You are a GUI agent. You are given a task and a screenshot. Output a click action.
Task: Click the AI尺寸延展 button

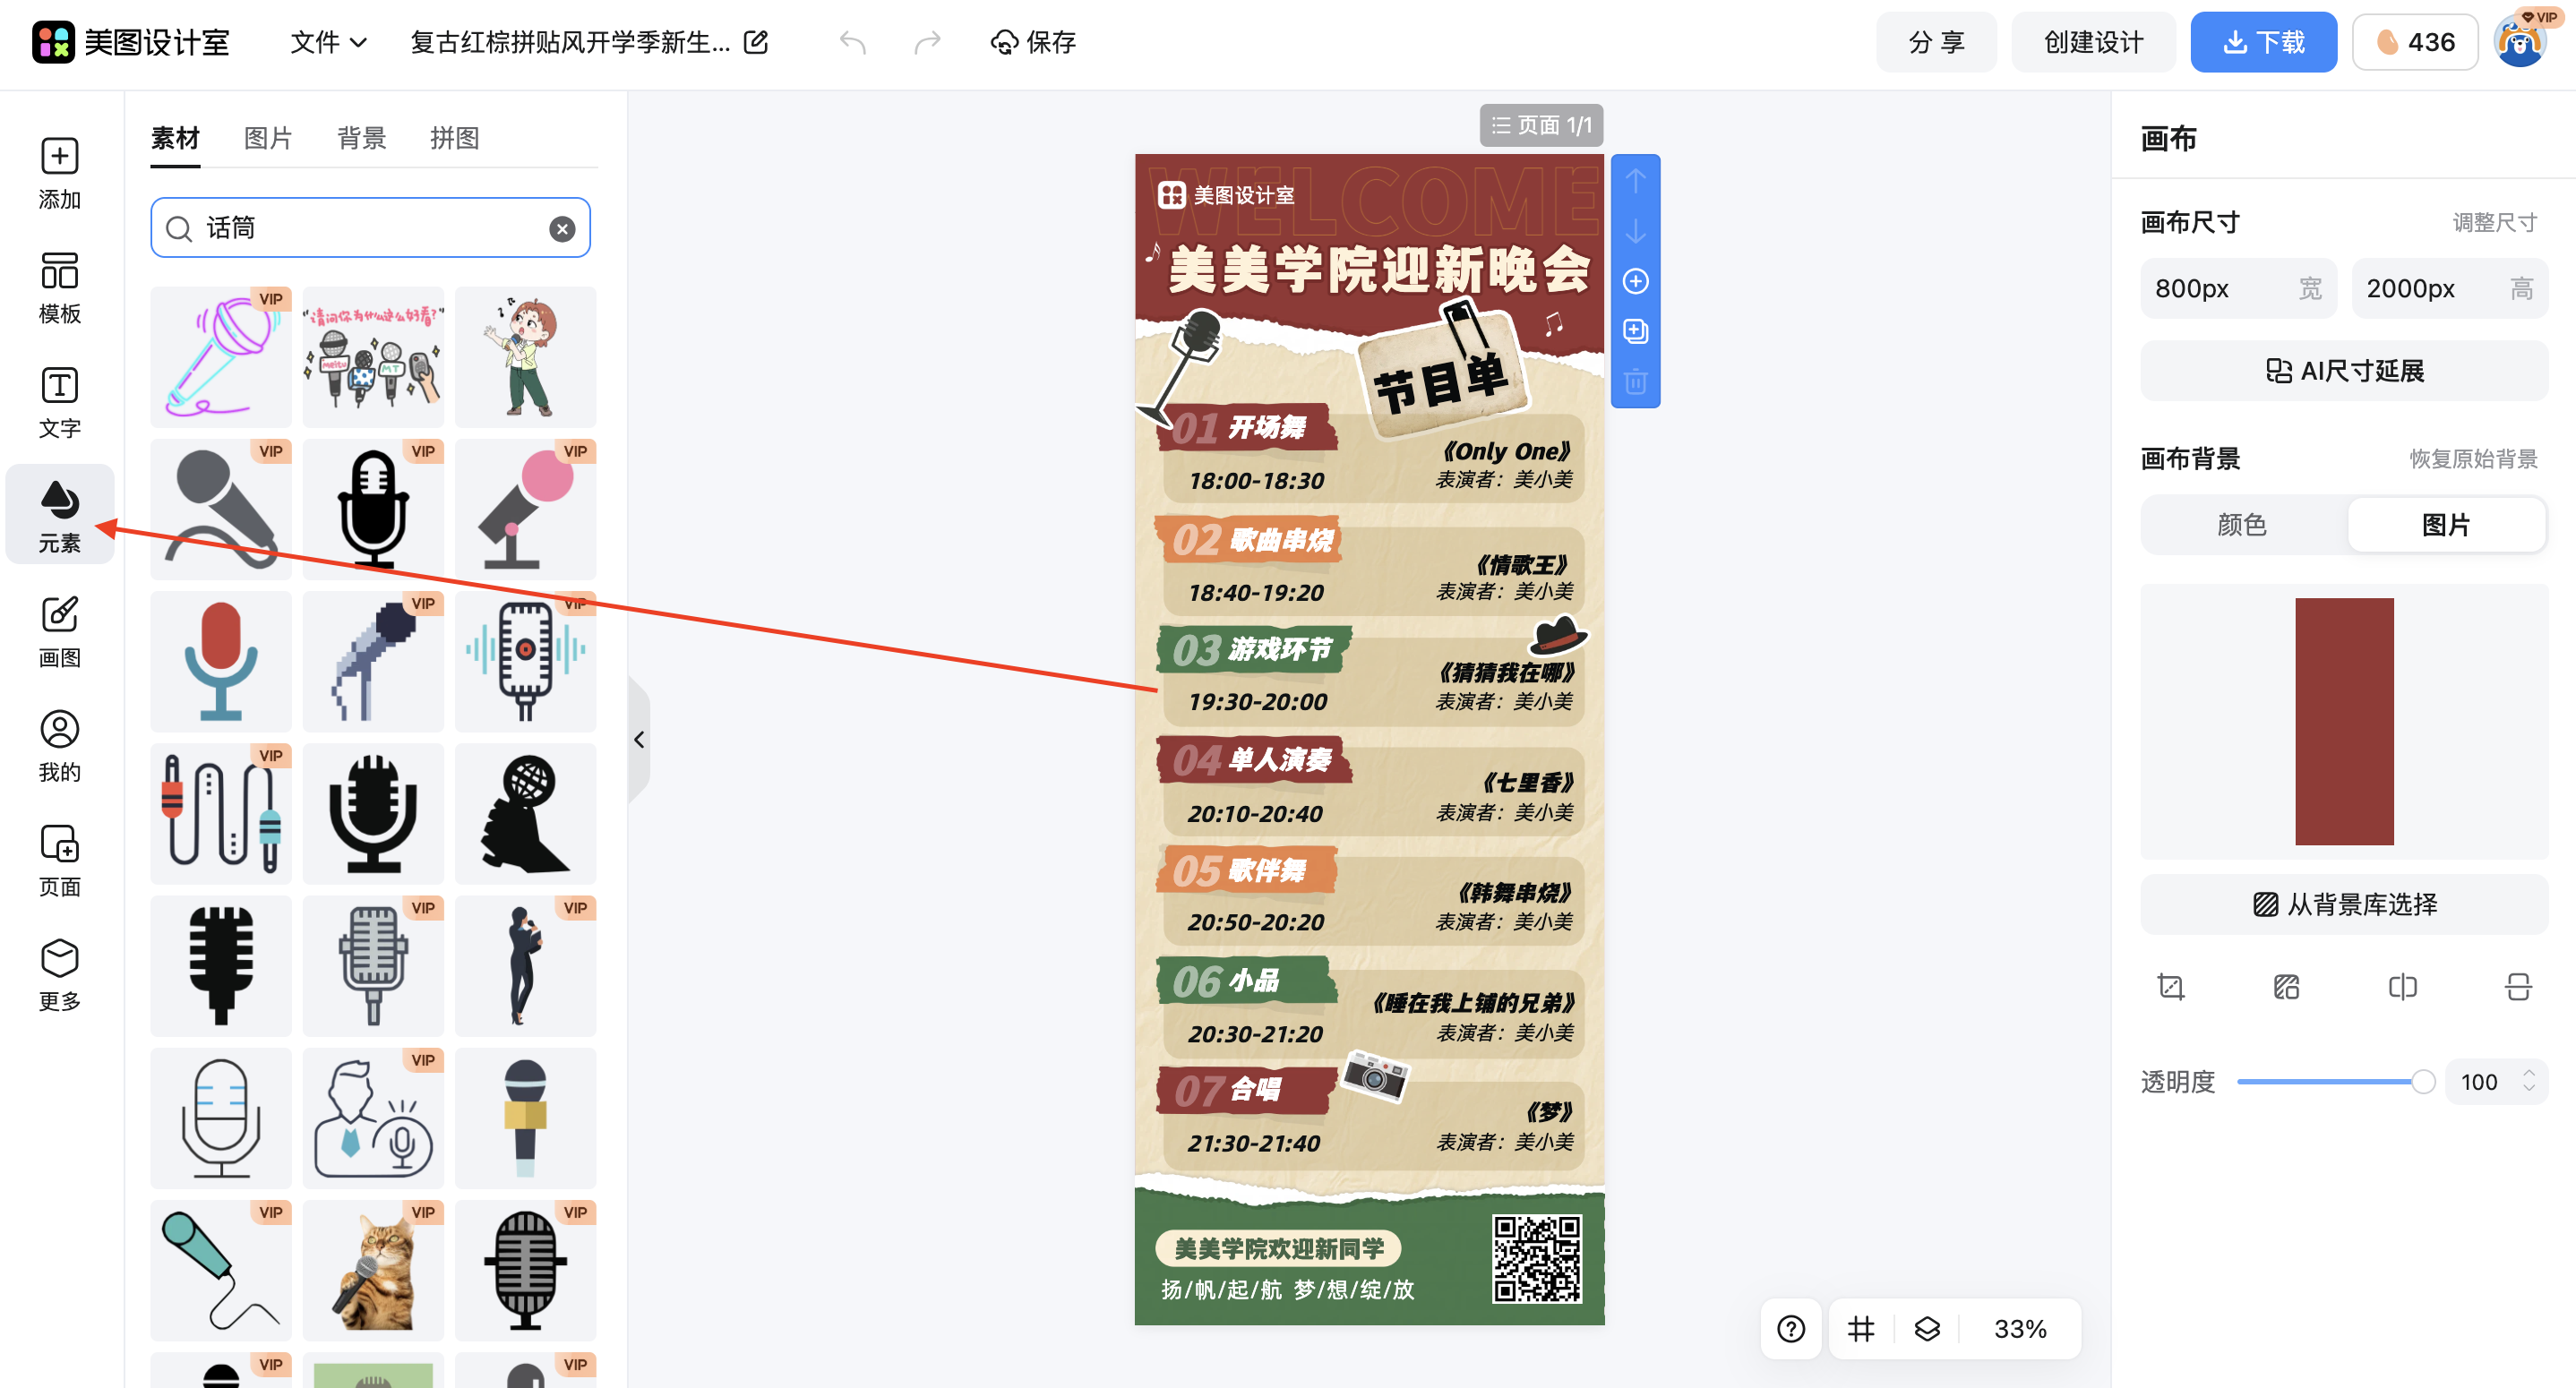(x=2343, y=370)
